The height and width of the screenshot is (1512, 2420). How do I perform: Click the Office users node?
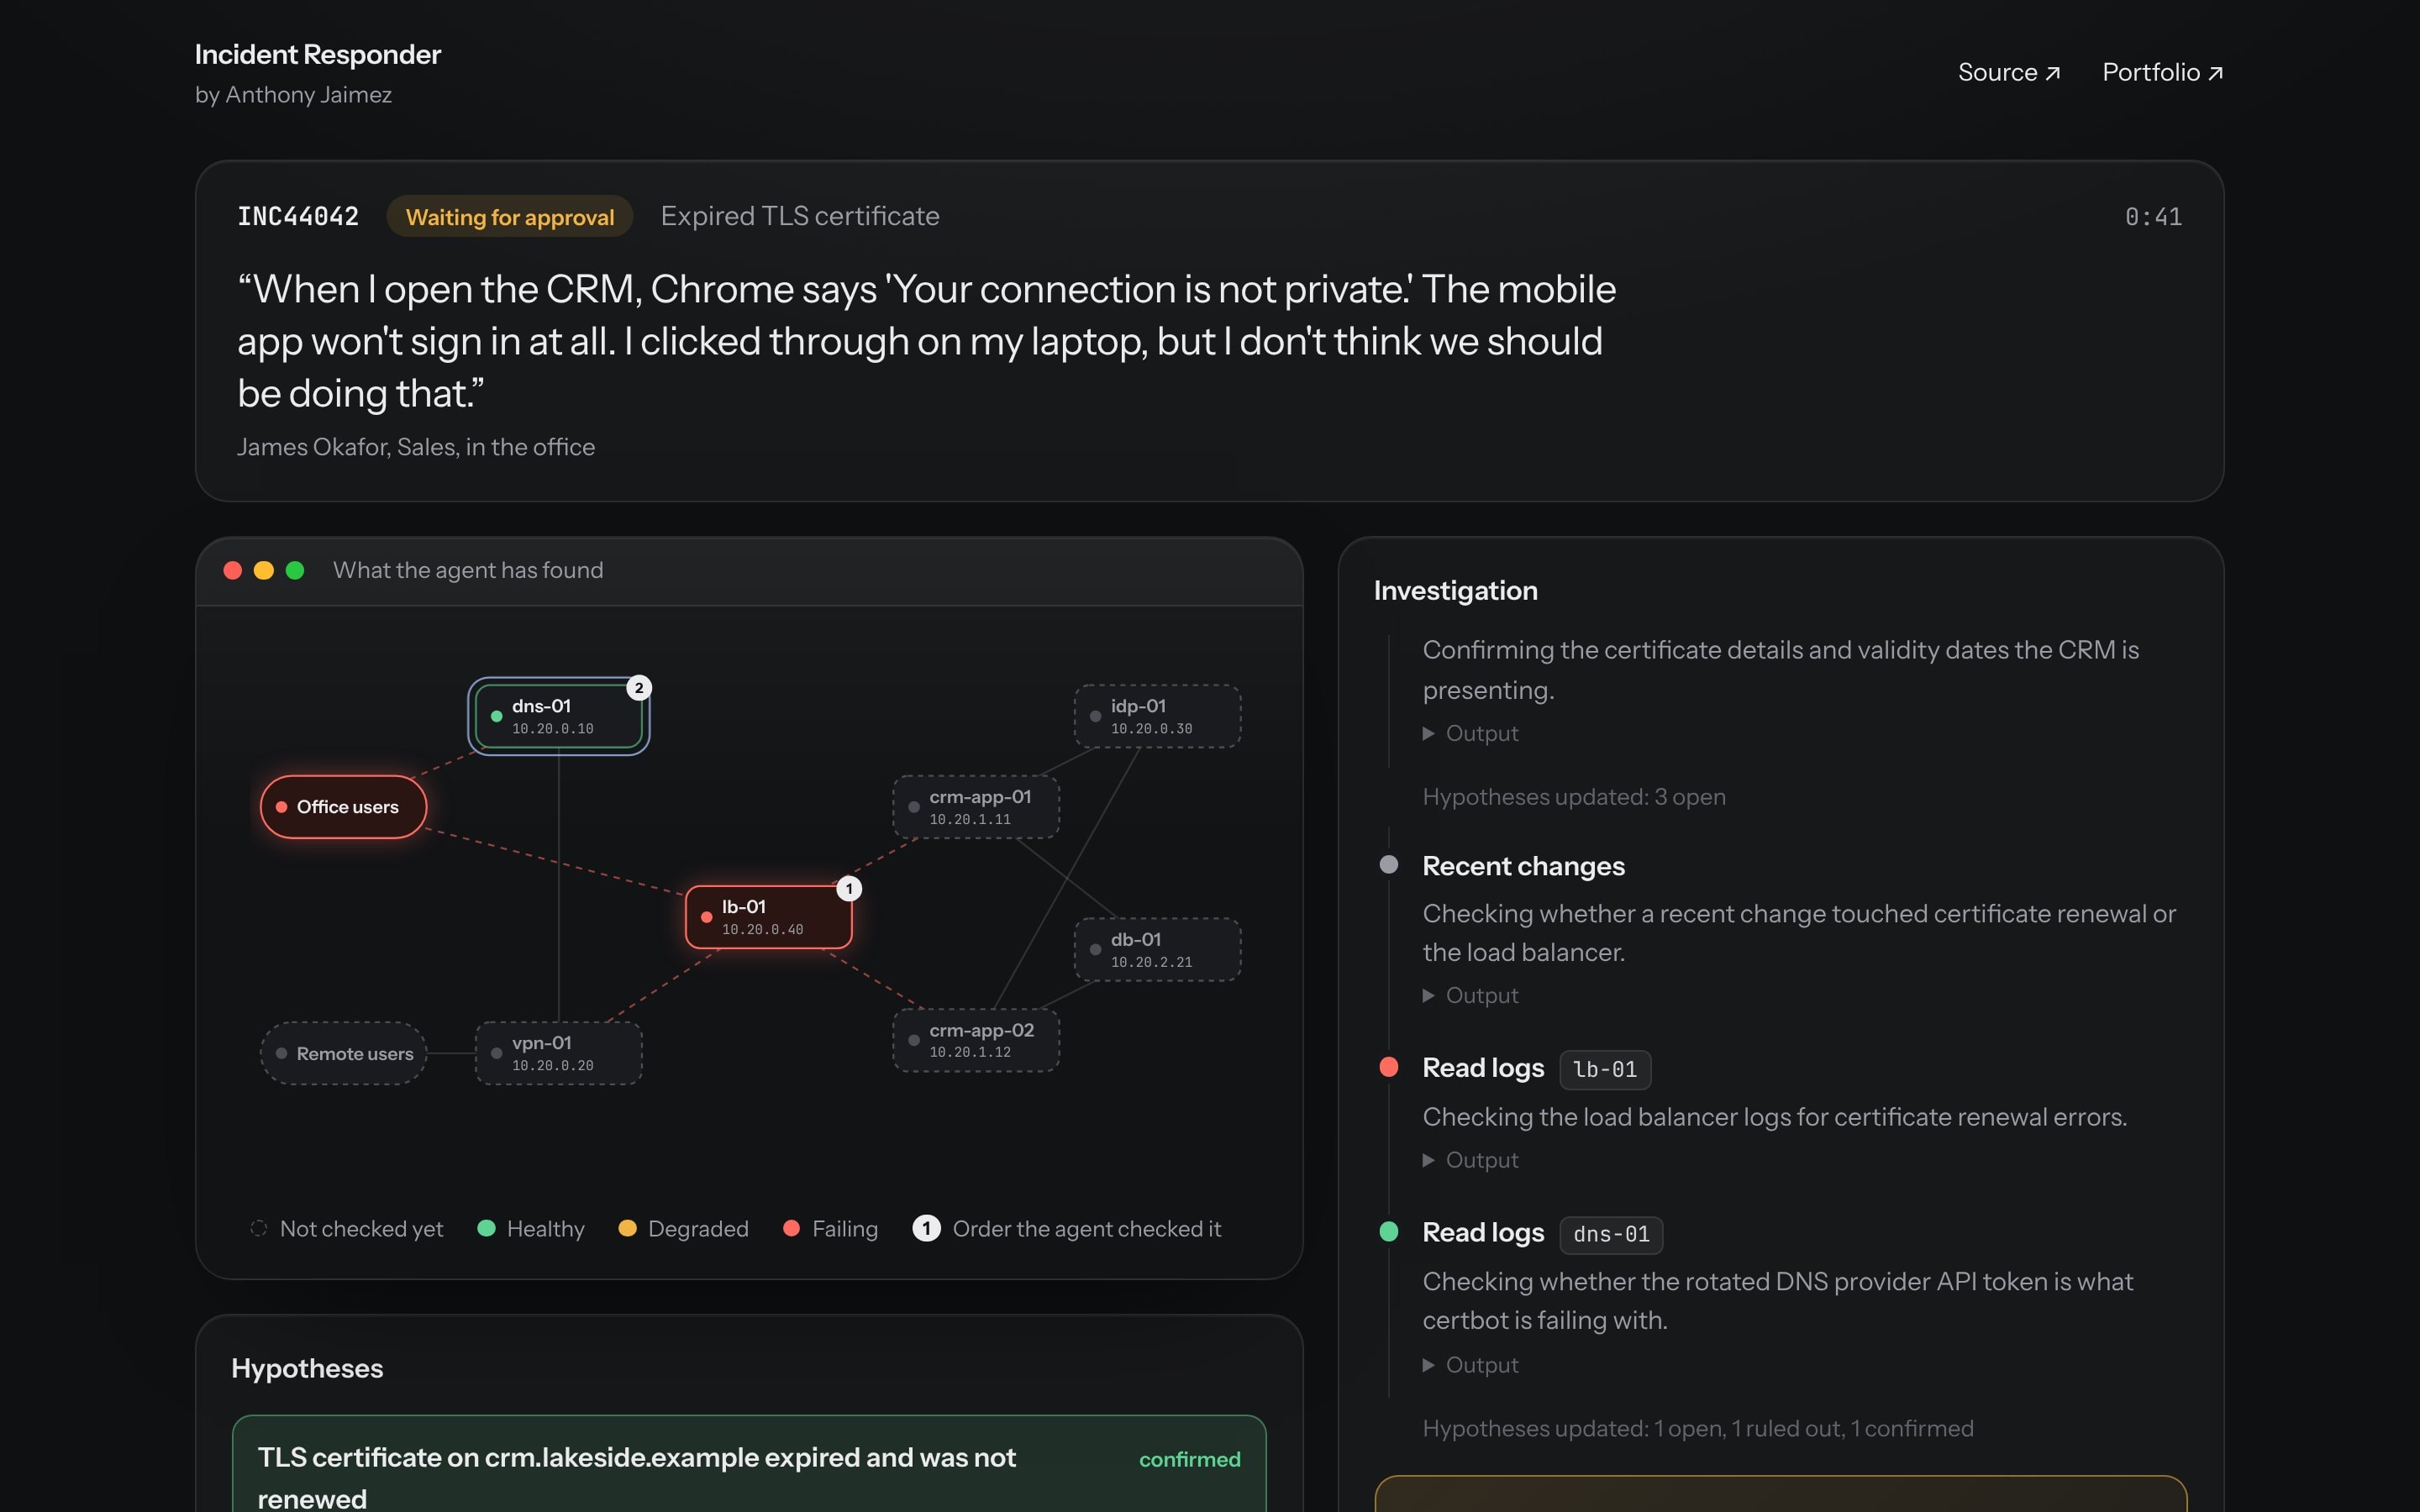click(x=343, y=807)
